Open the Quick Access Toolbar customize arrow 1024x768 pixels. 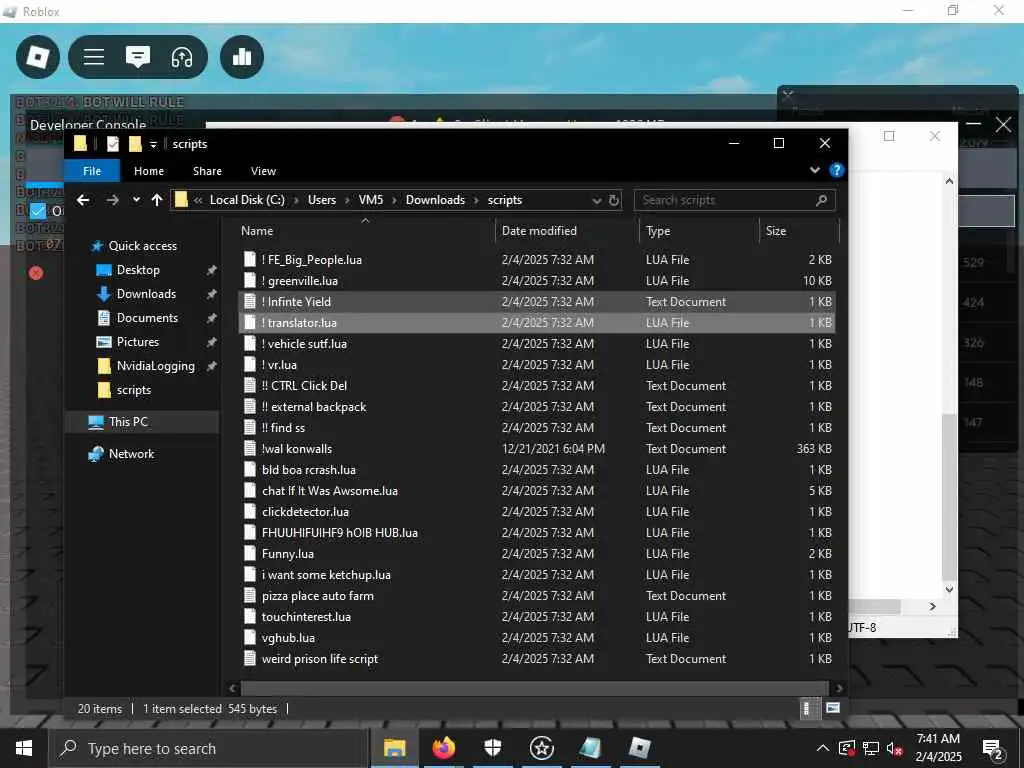click(153, 144)
